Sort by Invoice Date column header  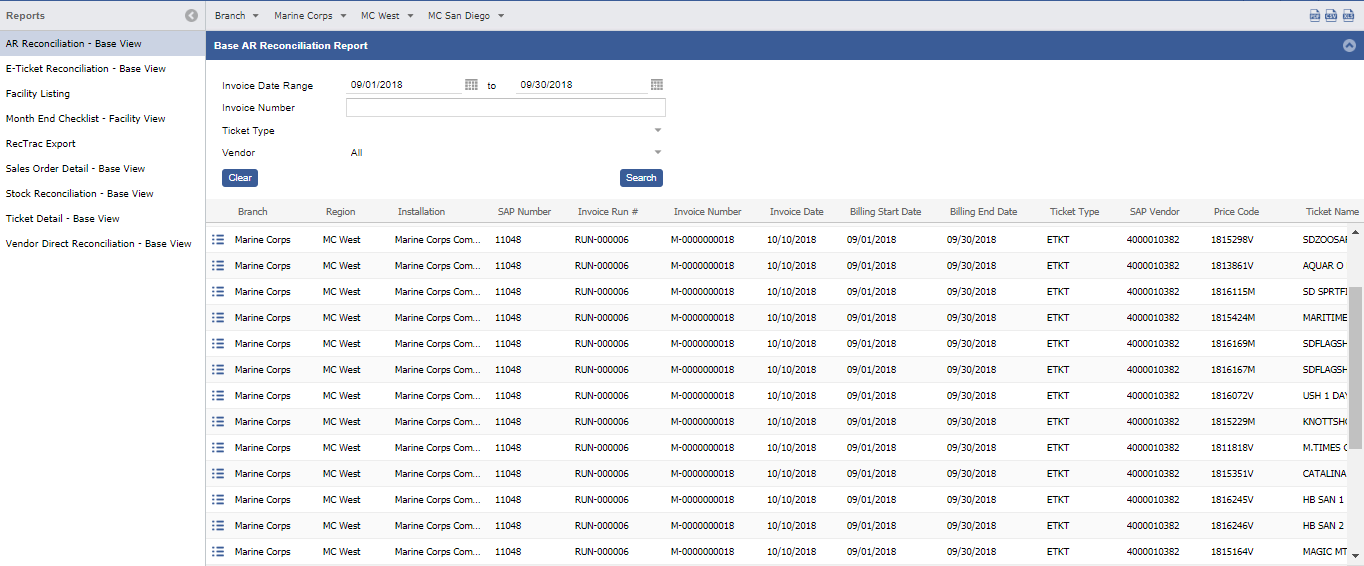pyautogui.click(x=796, y=212)
